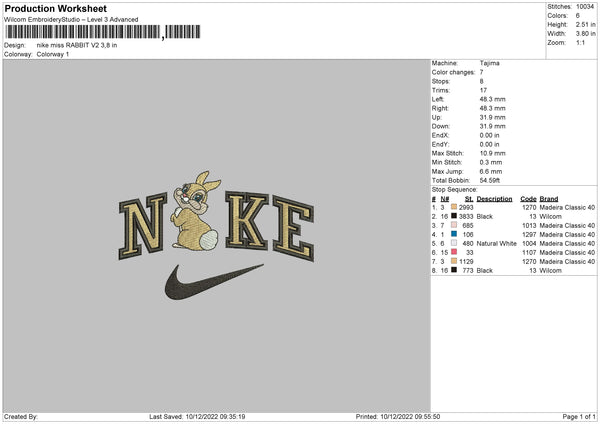Click the 'Page 1 of 1' footer text
Screen dimensions: 600x424
tap(579, 417)
